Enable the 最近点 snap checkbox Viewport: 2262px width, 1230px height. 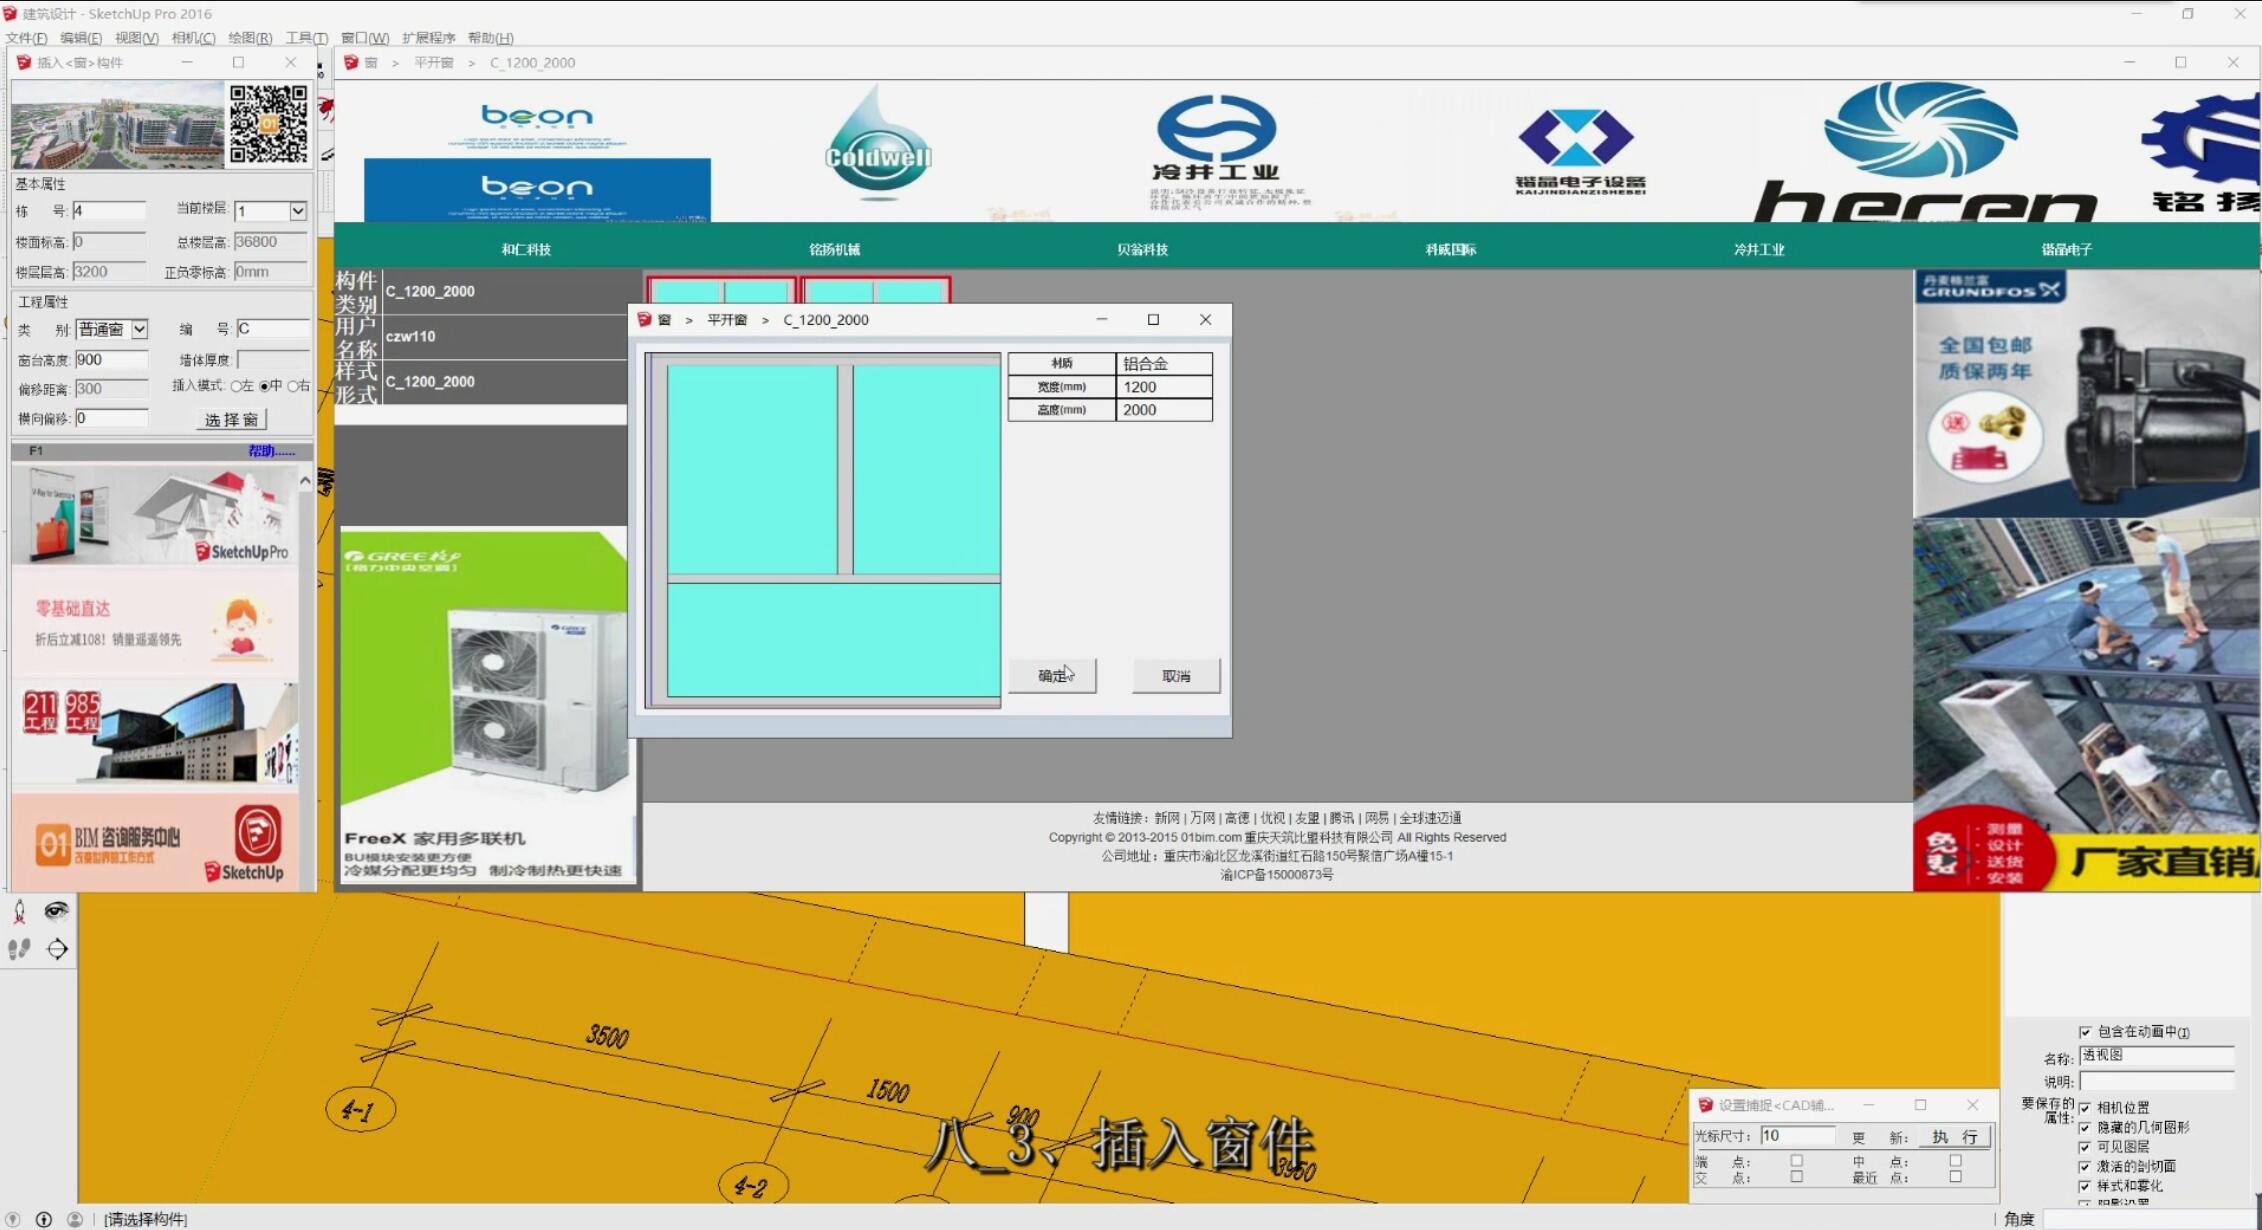1956,1177
